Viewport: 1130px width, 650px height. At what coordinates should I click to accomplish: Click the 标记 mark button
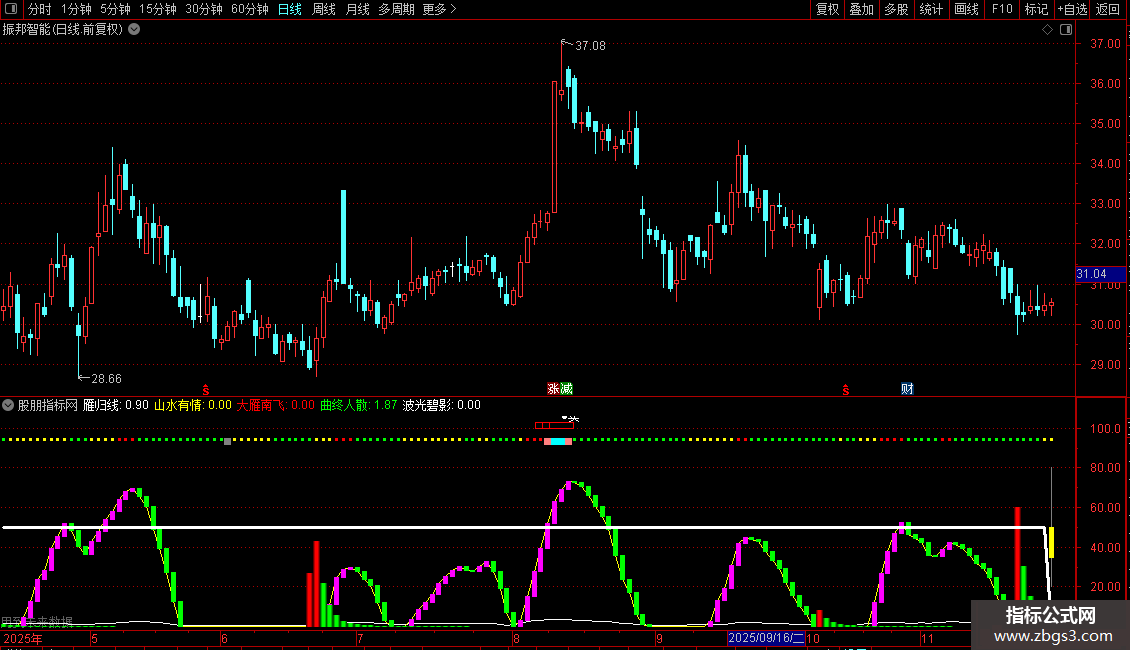point(1036,9)
